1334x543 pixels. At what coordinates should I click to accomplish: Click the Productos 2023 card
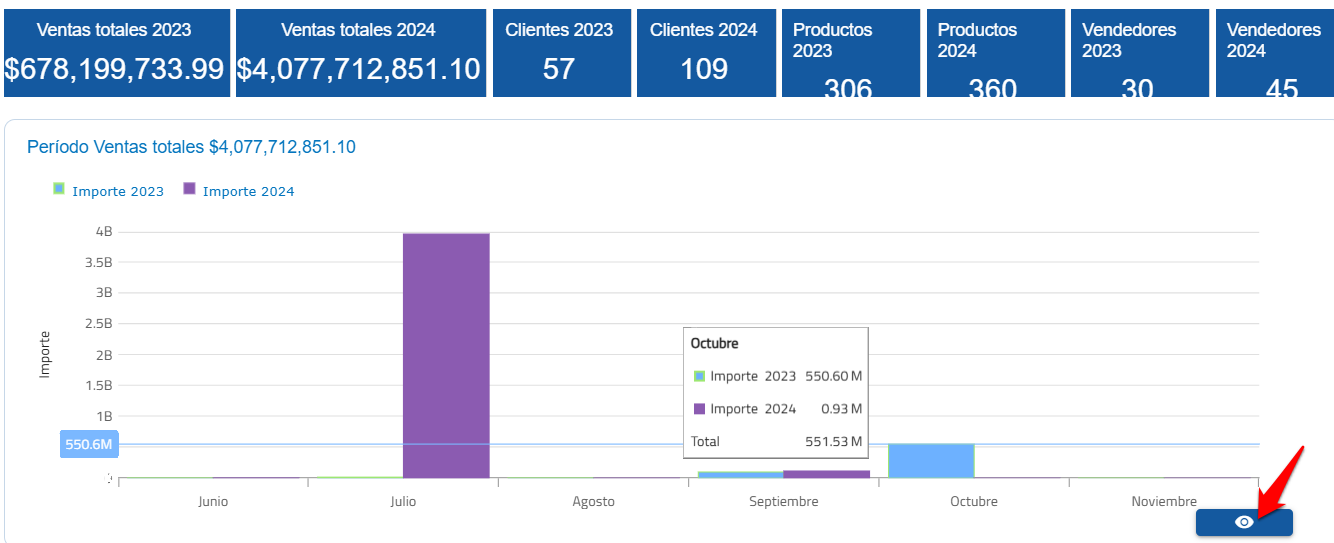point(850,53)
